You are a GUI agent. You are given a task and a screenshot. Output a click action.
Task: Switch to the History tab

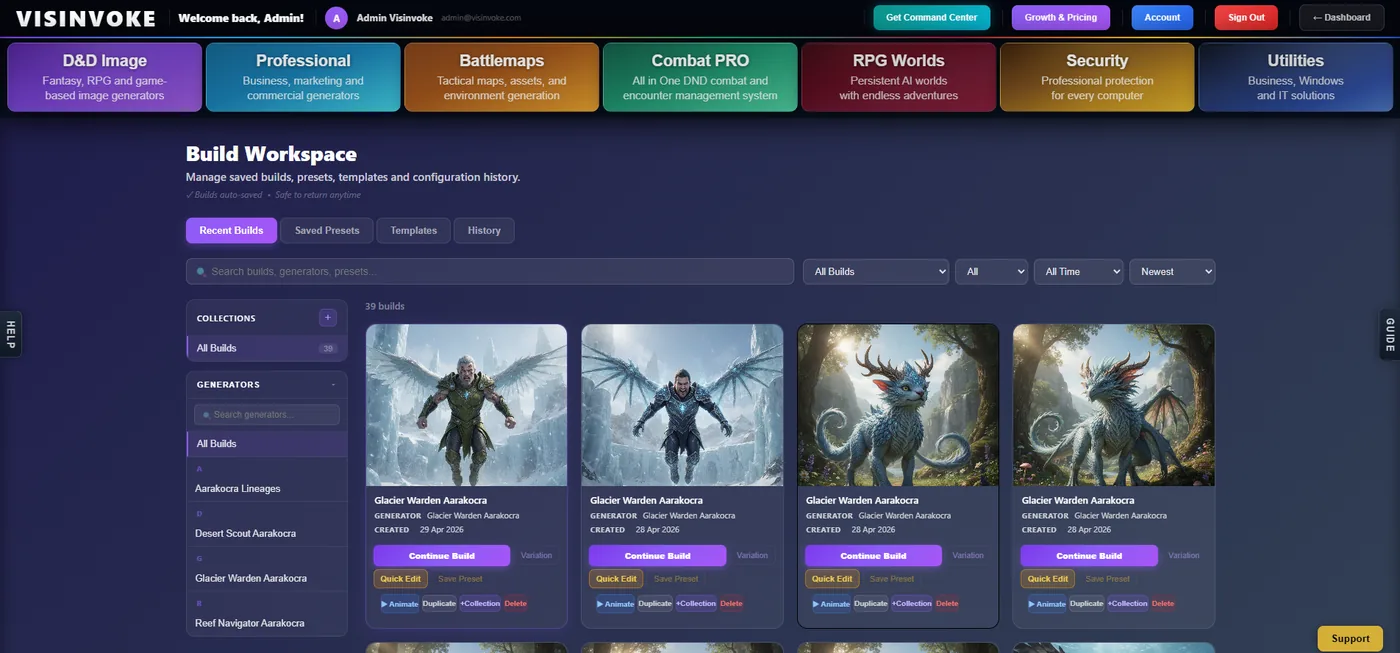(484, 230)
